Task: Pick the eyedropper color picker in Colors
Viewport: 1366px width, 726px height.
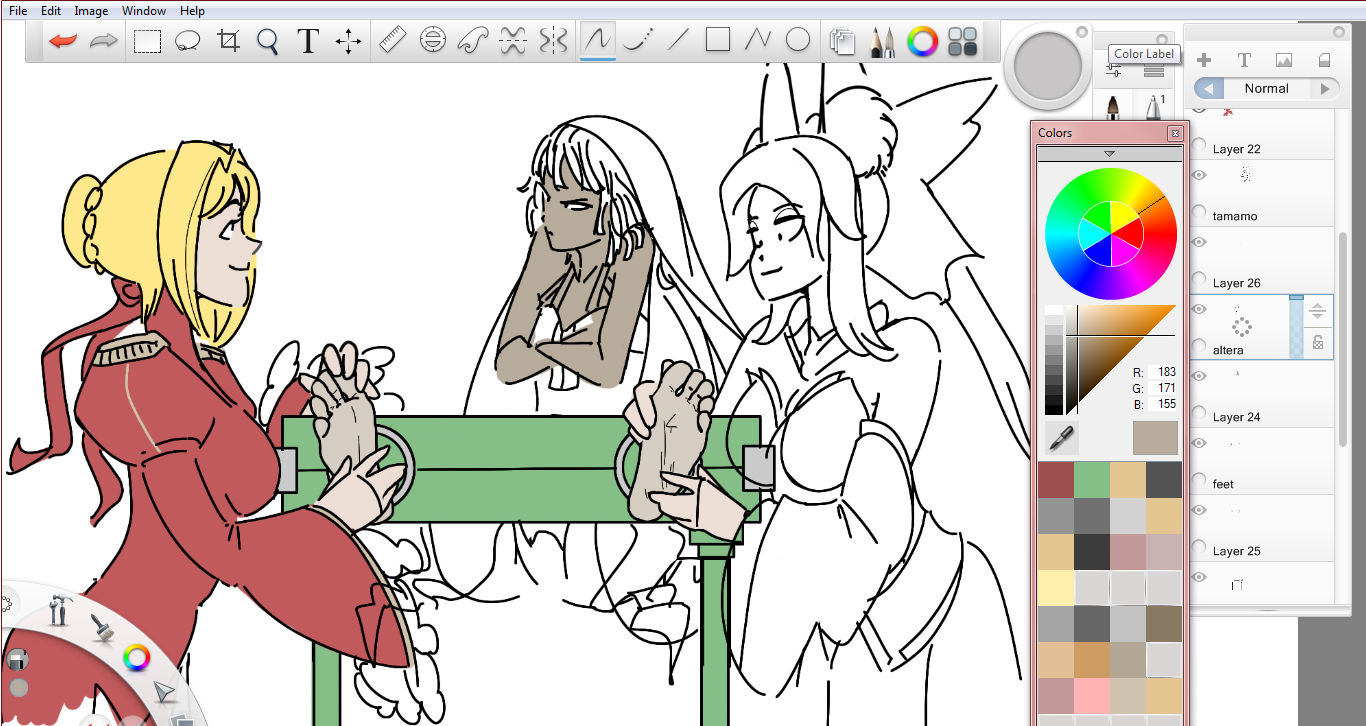Action: (x=1061, y=437)
